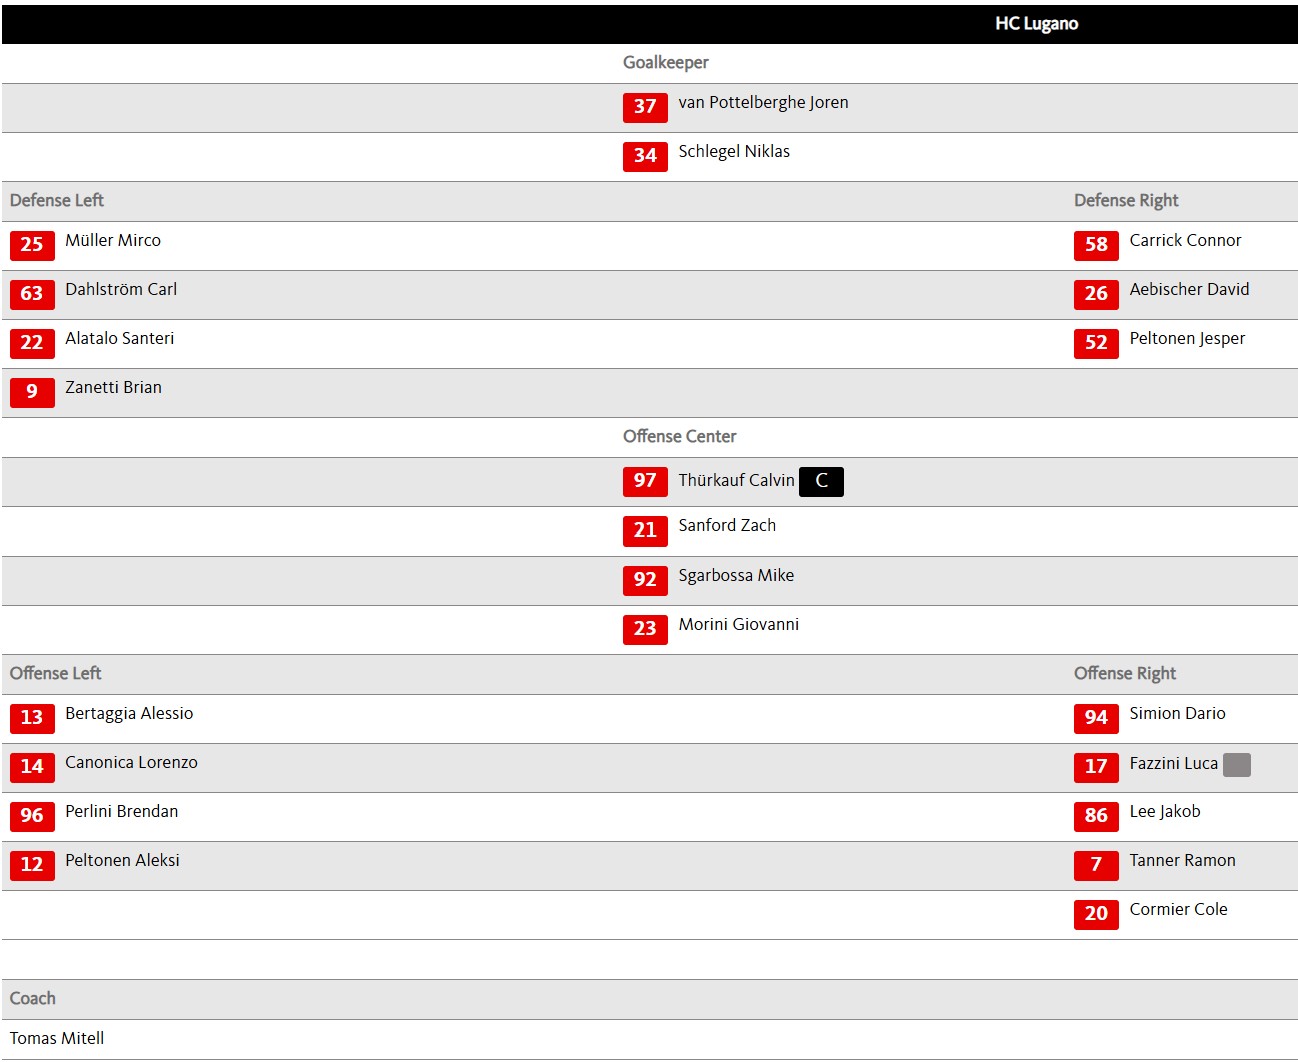Click the Offense Left heading
The image size is (1298, 1062).
tap(56, 674)
